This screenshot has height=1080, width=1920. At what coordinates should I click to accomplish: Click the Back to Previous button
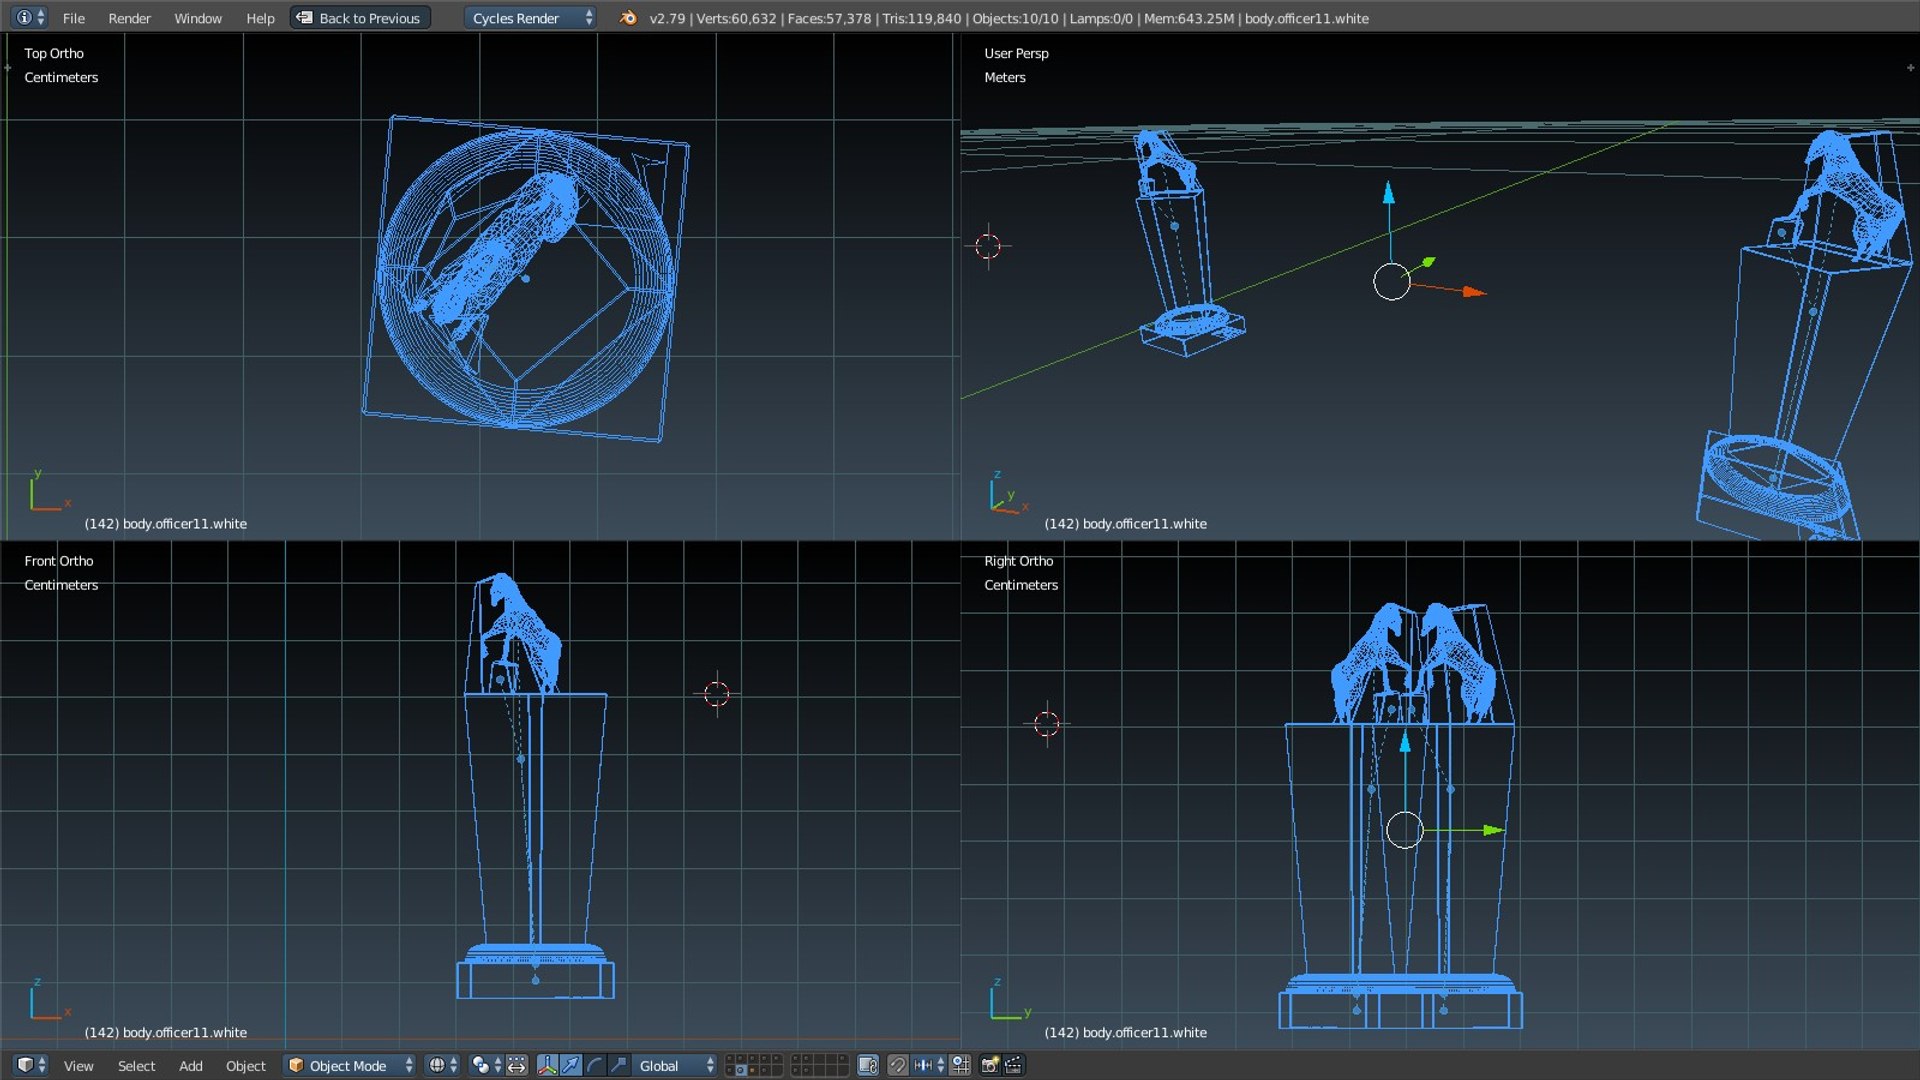(x=360, y=18)
